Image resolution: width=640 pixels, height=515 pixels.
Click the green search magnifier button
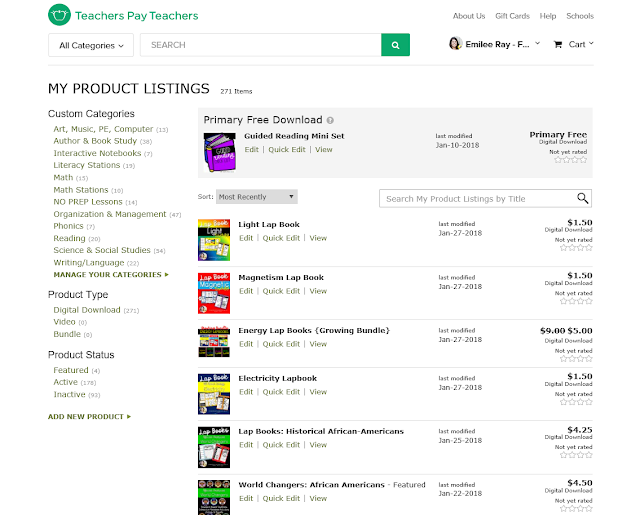click(395, 45)
